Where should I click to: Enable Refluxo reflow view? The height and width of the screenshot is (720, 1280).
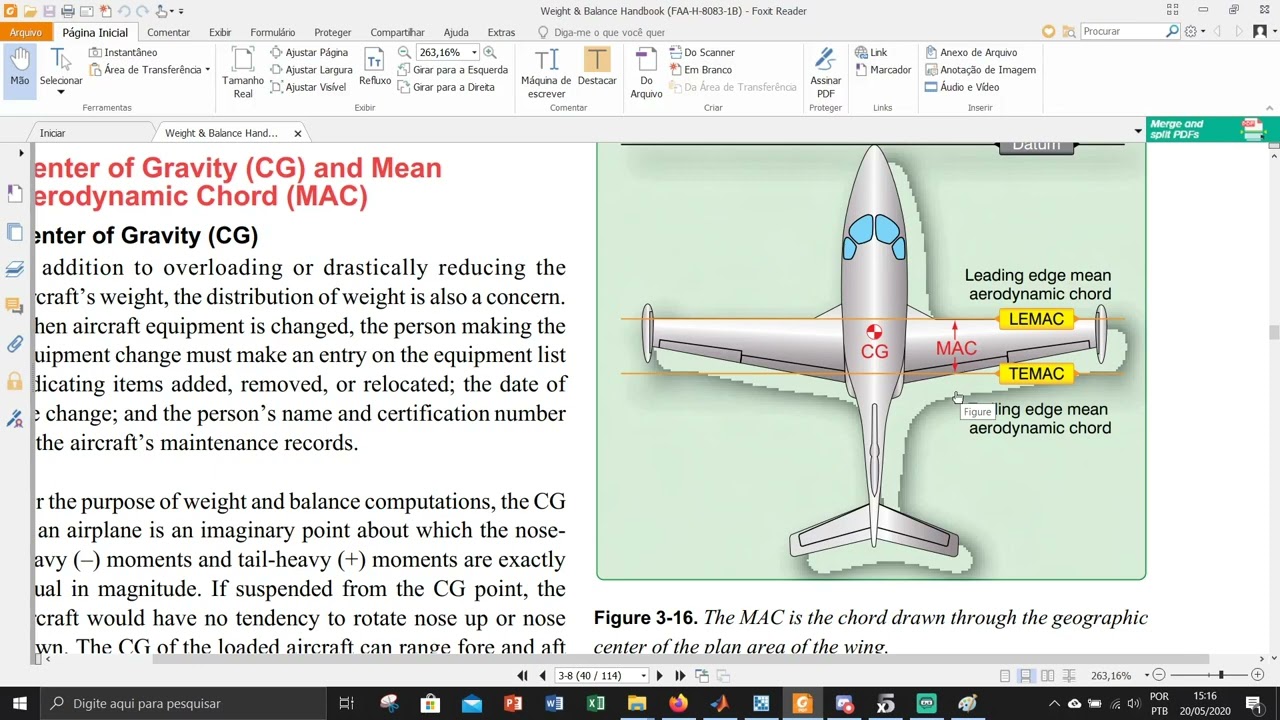[x=375, y=67]
